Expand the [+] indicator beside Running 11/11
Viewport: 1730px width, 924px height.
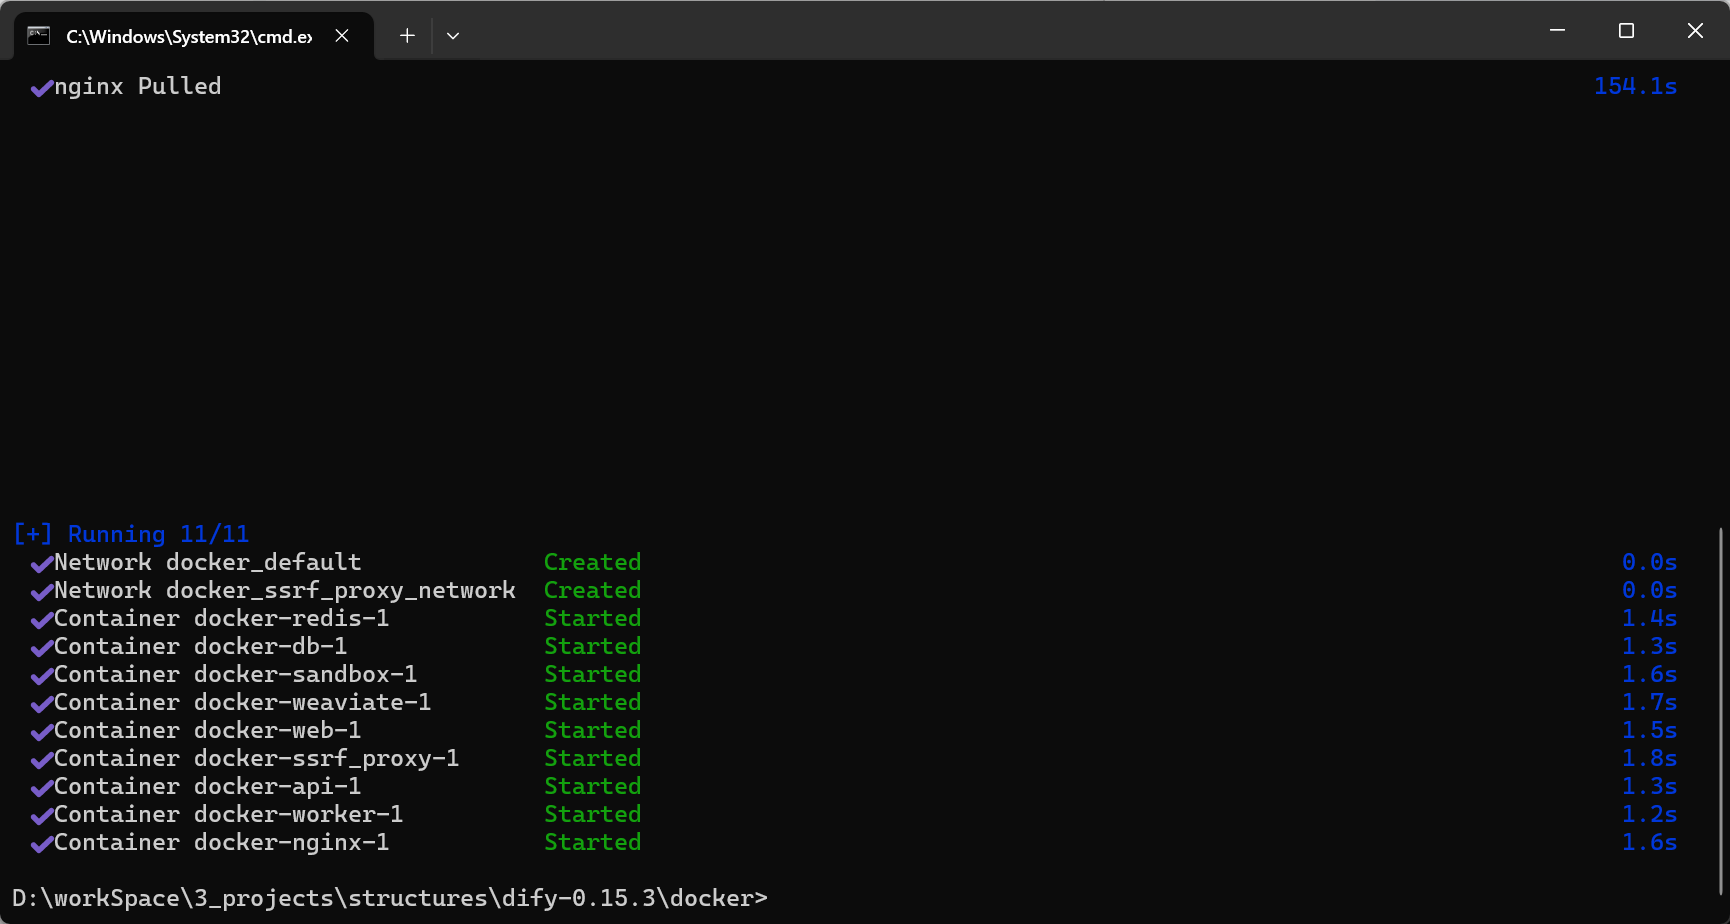click(x=33, y=533)
